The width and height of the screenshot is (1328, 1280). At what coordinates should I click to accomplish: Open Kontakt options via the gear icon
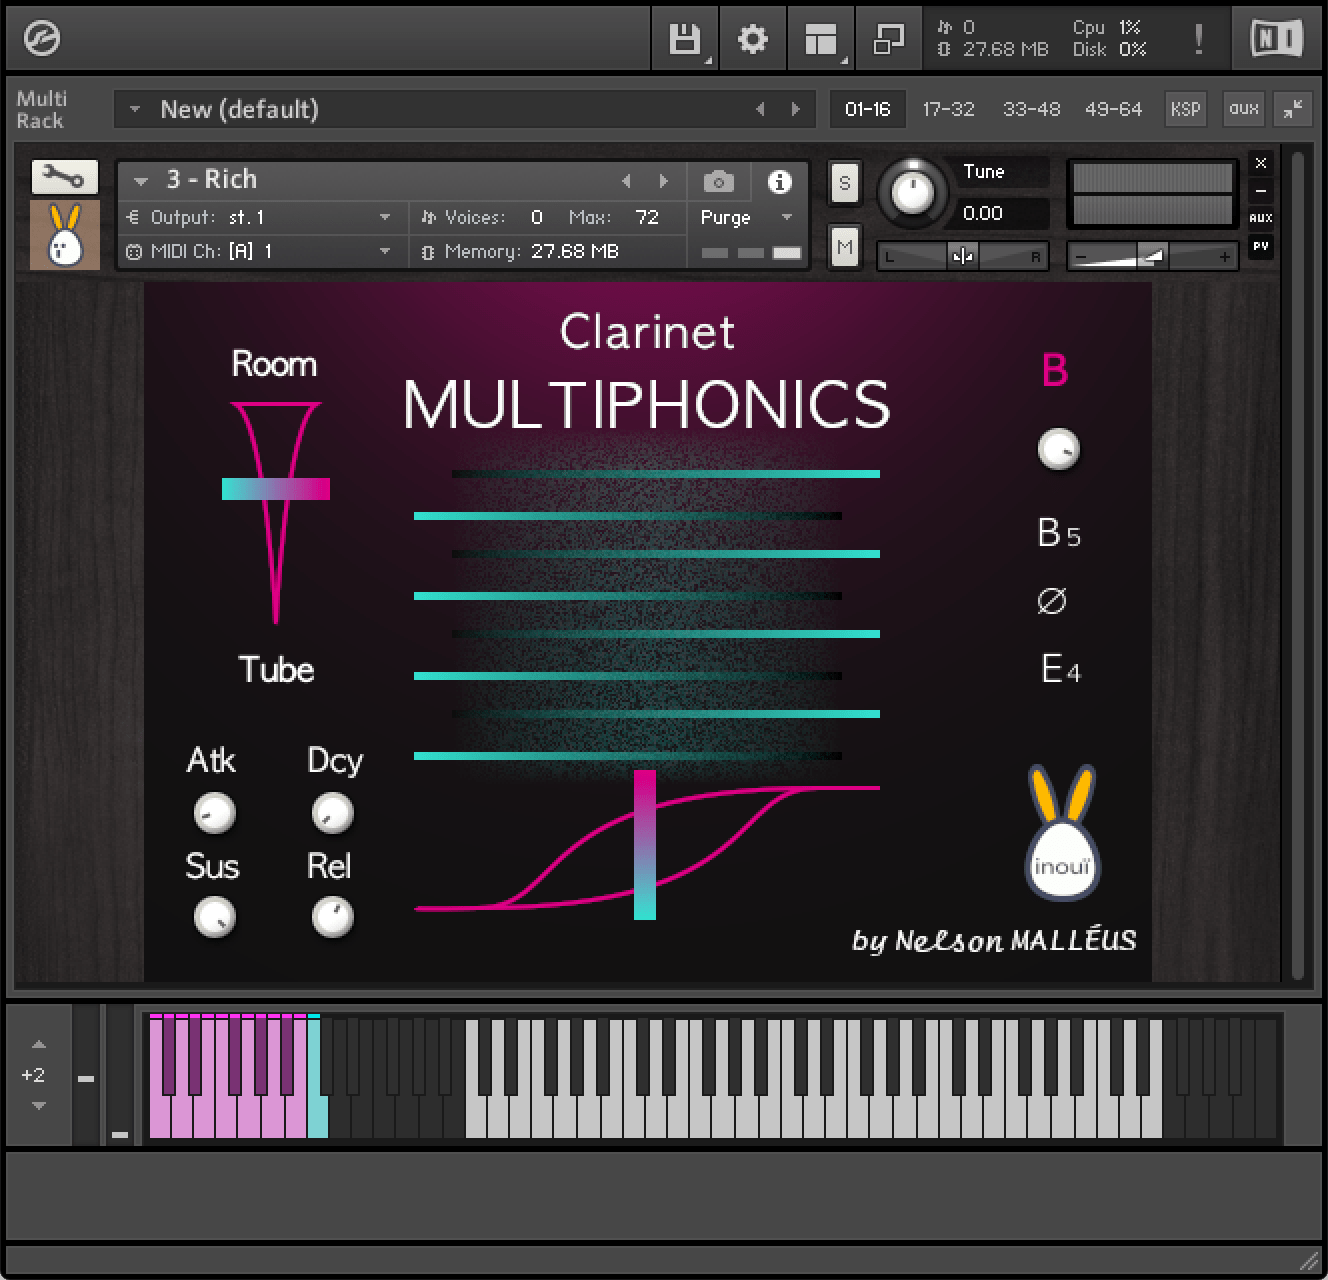[753, 39]
